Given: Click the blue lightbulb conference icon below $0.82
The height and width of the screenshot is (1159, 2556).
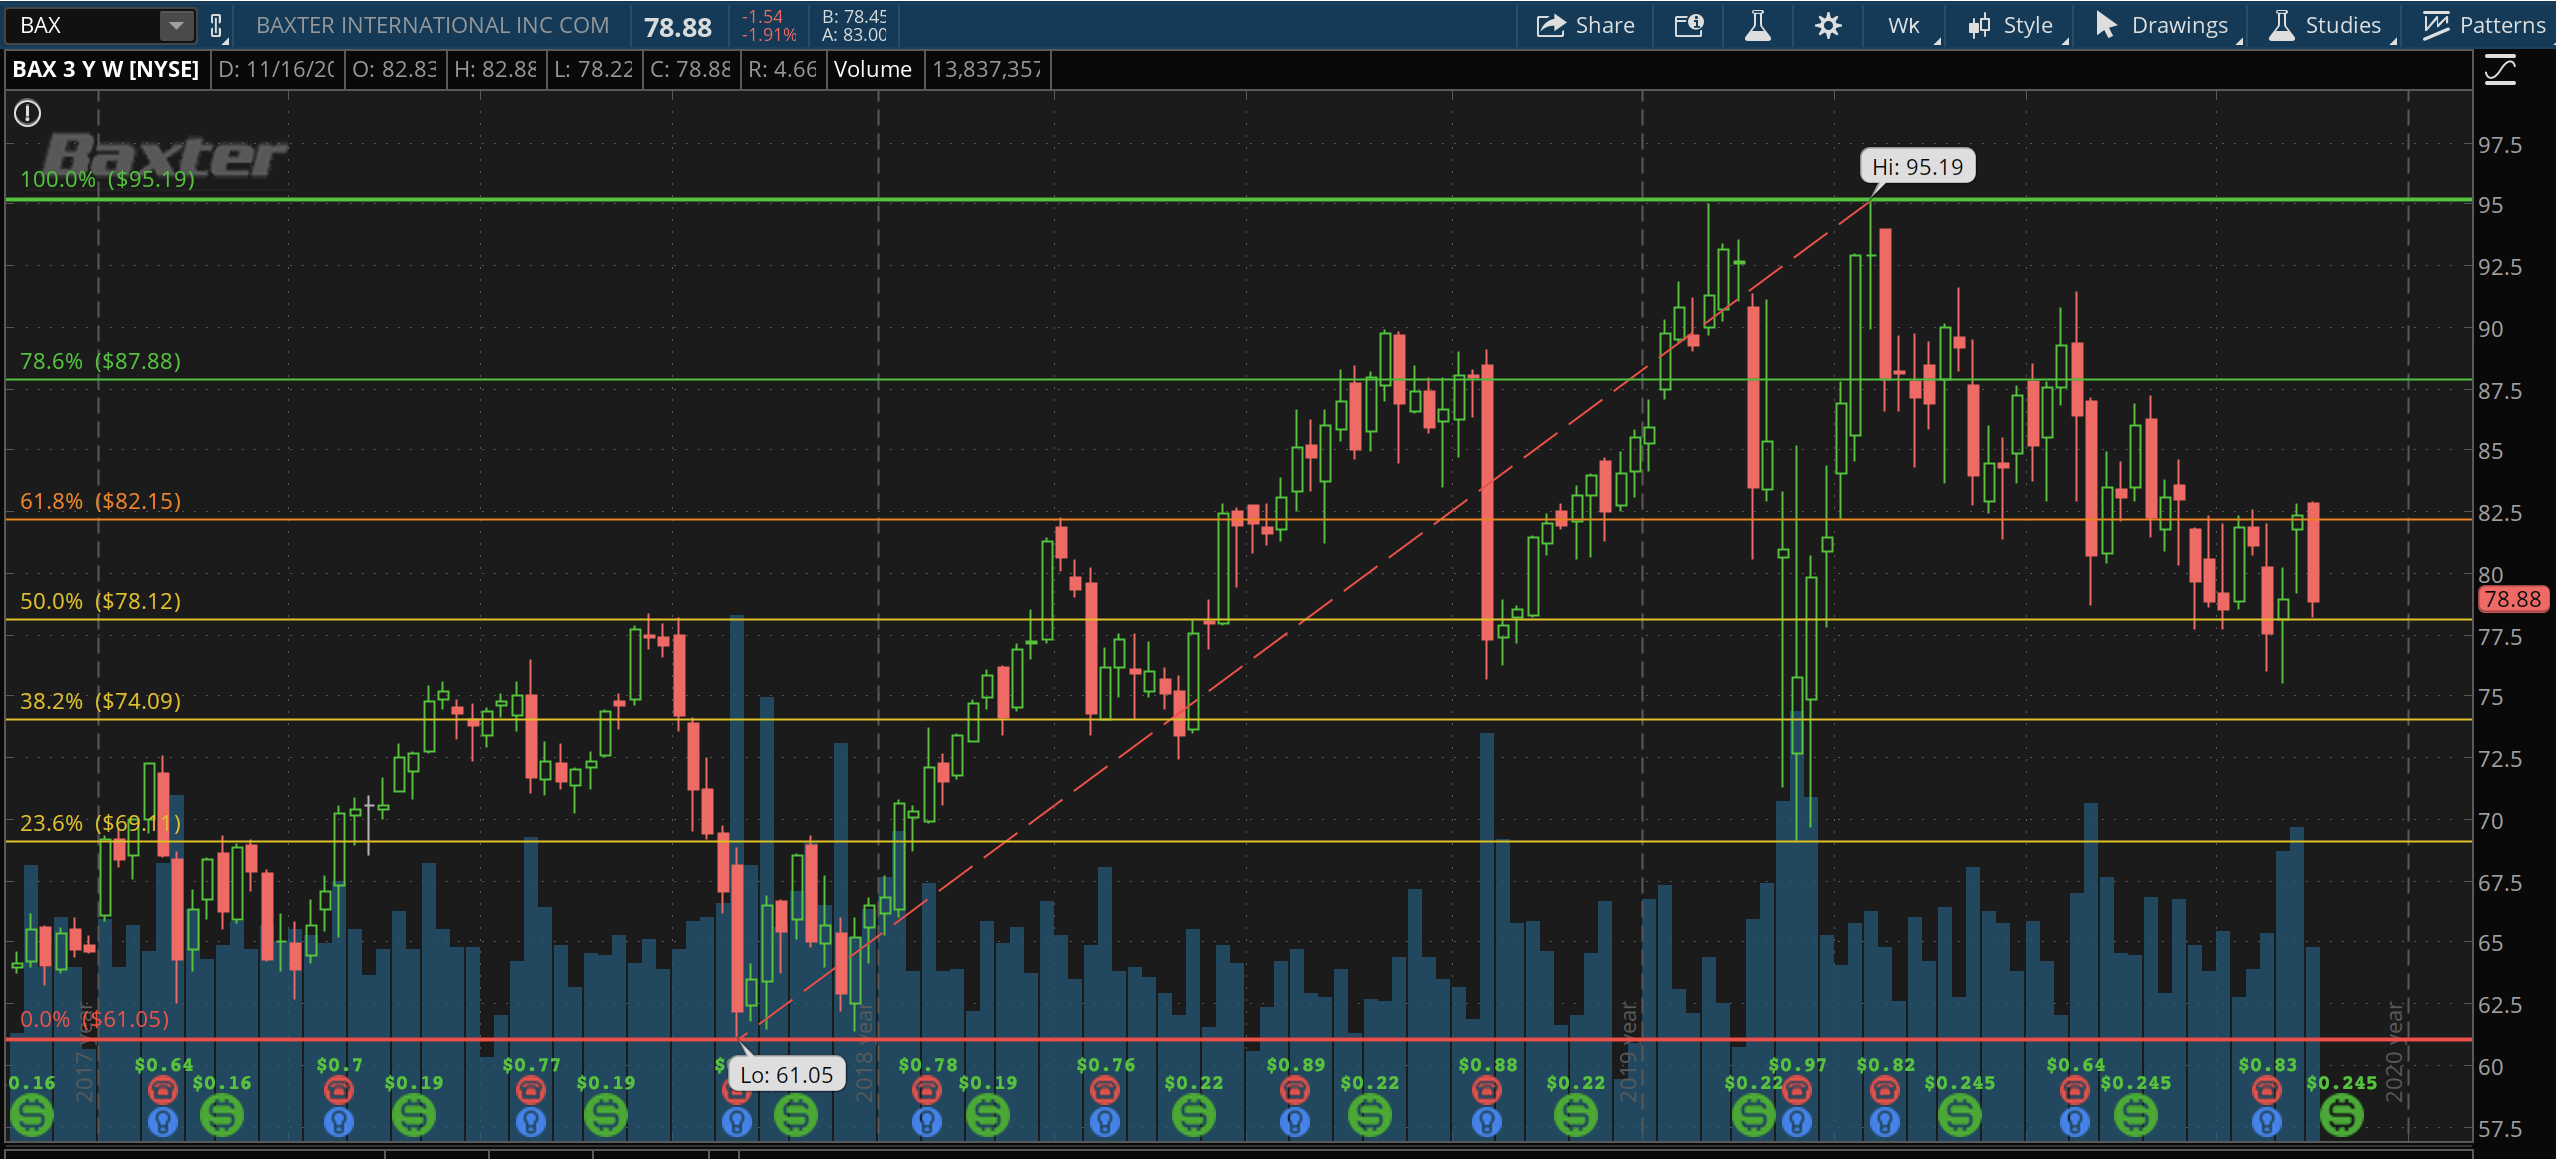Looking at the screenshot, I should click(1885, 1122).
